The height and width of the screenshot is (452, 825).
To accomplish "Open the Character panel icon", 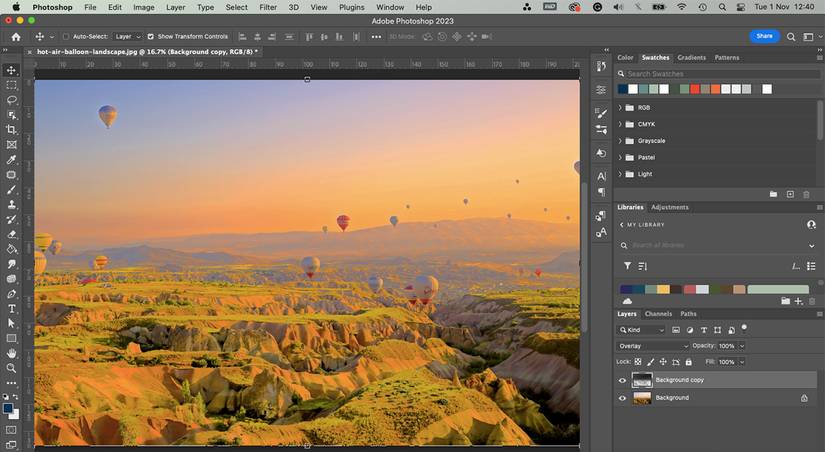I will pos(601,176).
